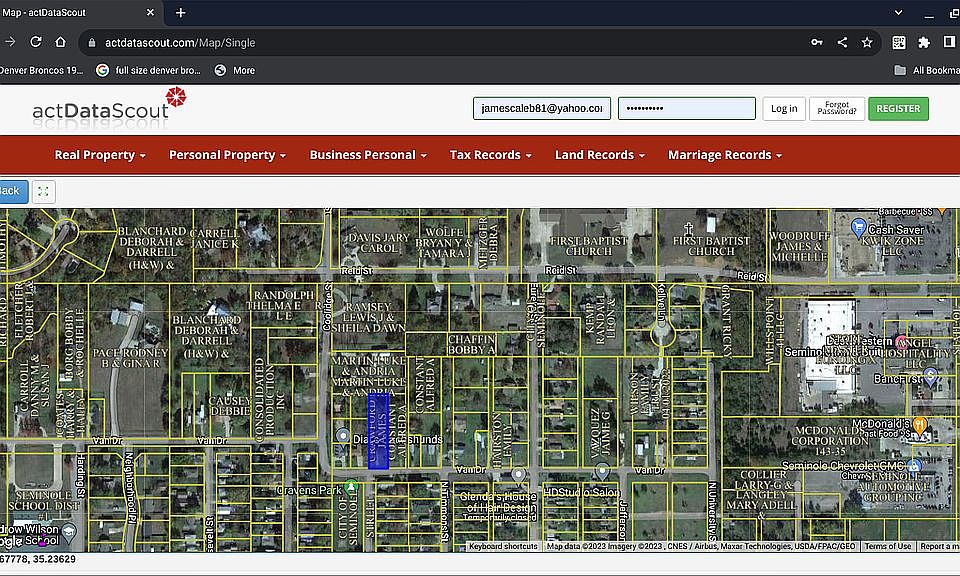Image resolution: width=960 pixels, height=576 pixels.
Task: Open the All Bookmarks folder
Action: click(x=926, y=70)
